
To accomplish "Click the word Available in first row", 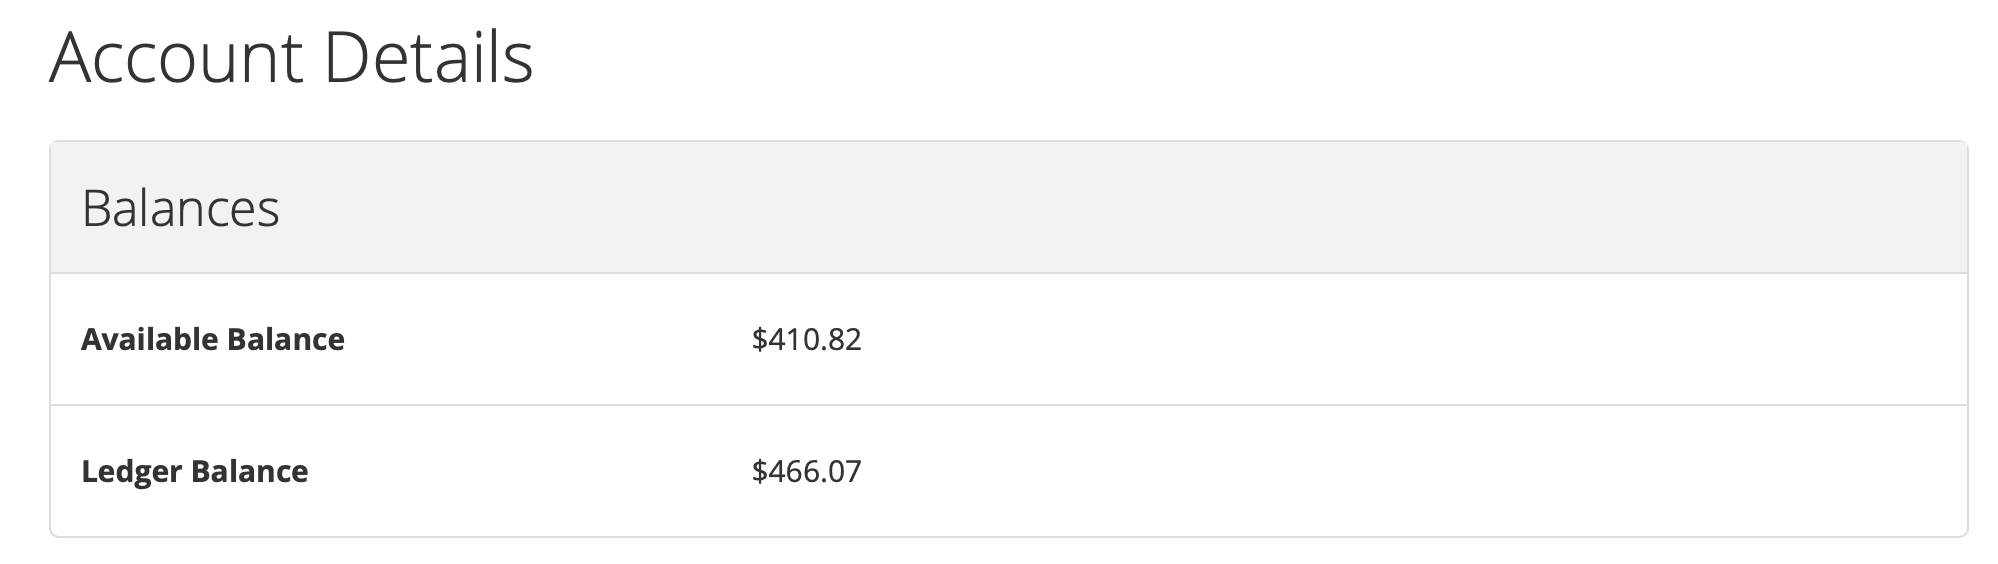I will click(150, 340).
